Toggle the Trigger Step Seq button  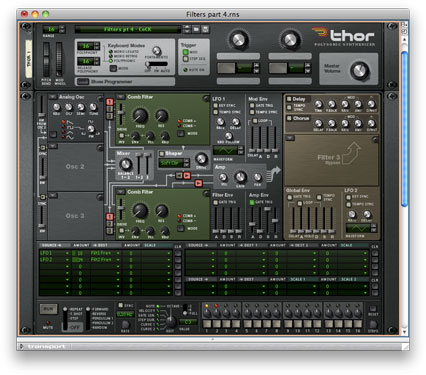tap(186, 59)
